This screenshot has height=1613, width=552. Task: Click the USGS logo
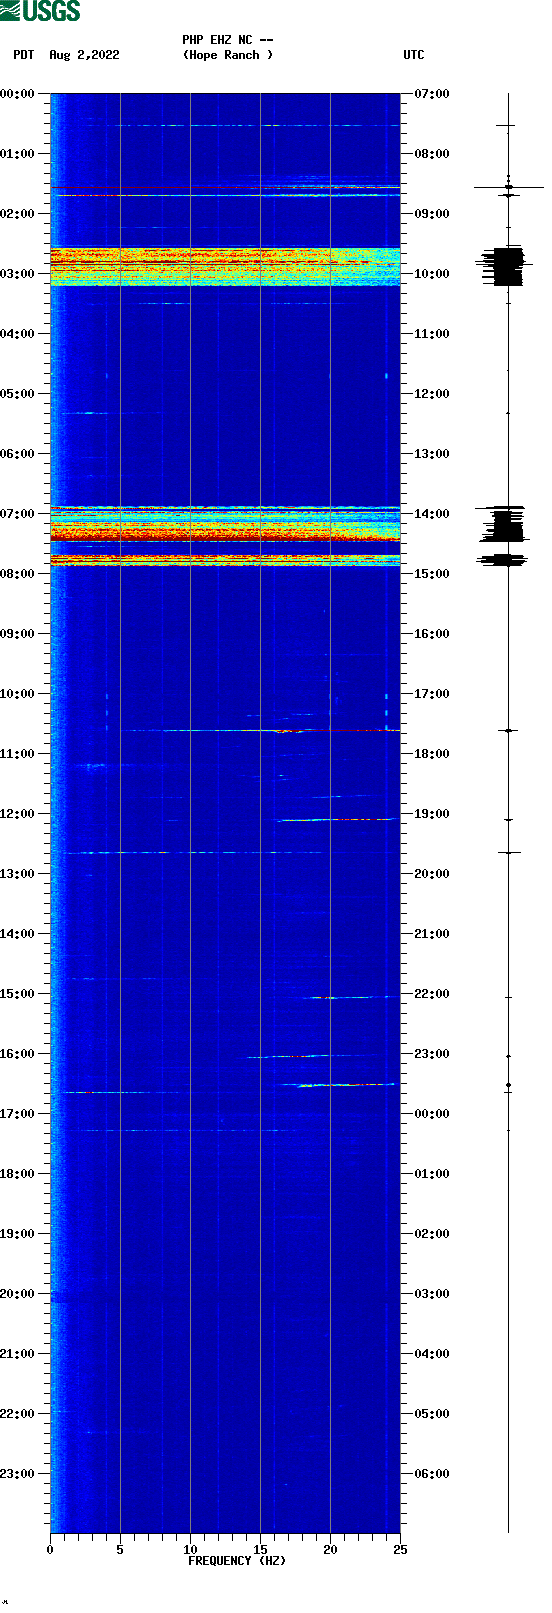click(x=40, y=11)
